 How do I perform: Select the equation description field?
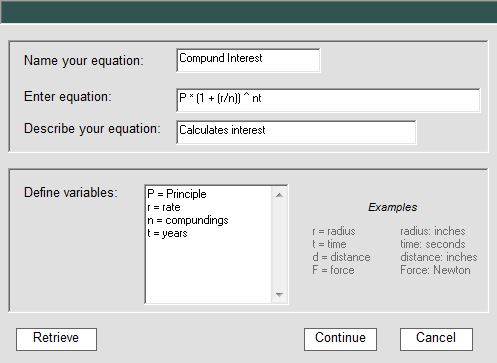tap(296, 132)
